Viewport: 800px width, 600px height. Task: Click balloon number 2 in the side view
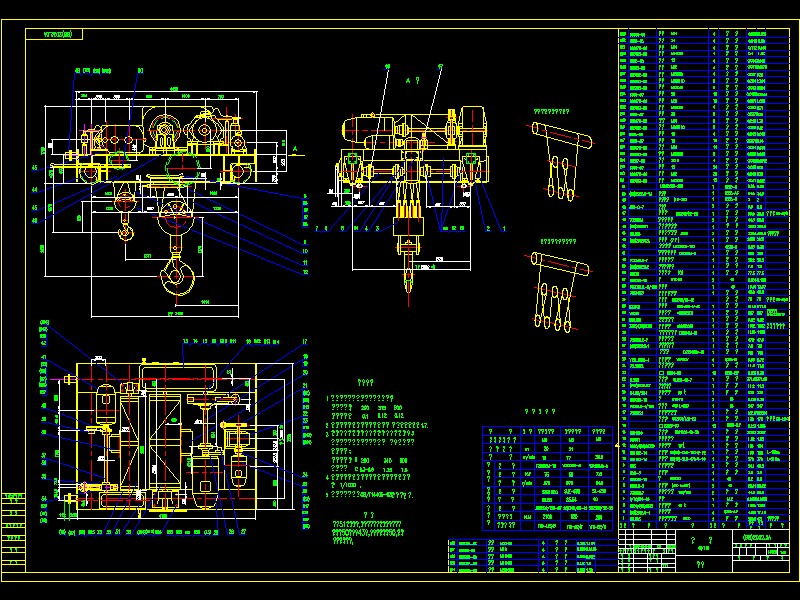tap(488, 229)
